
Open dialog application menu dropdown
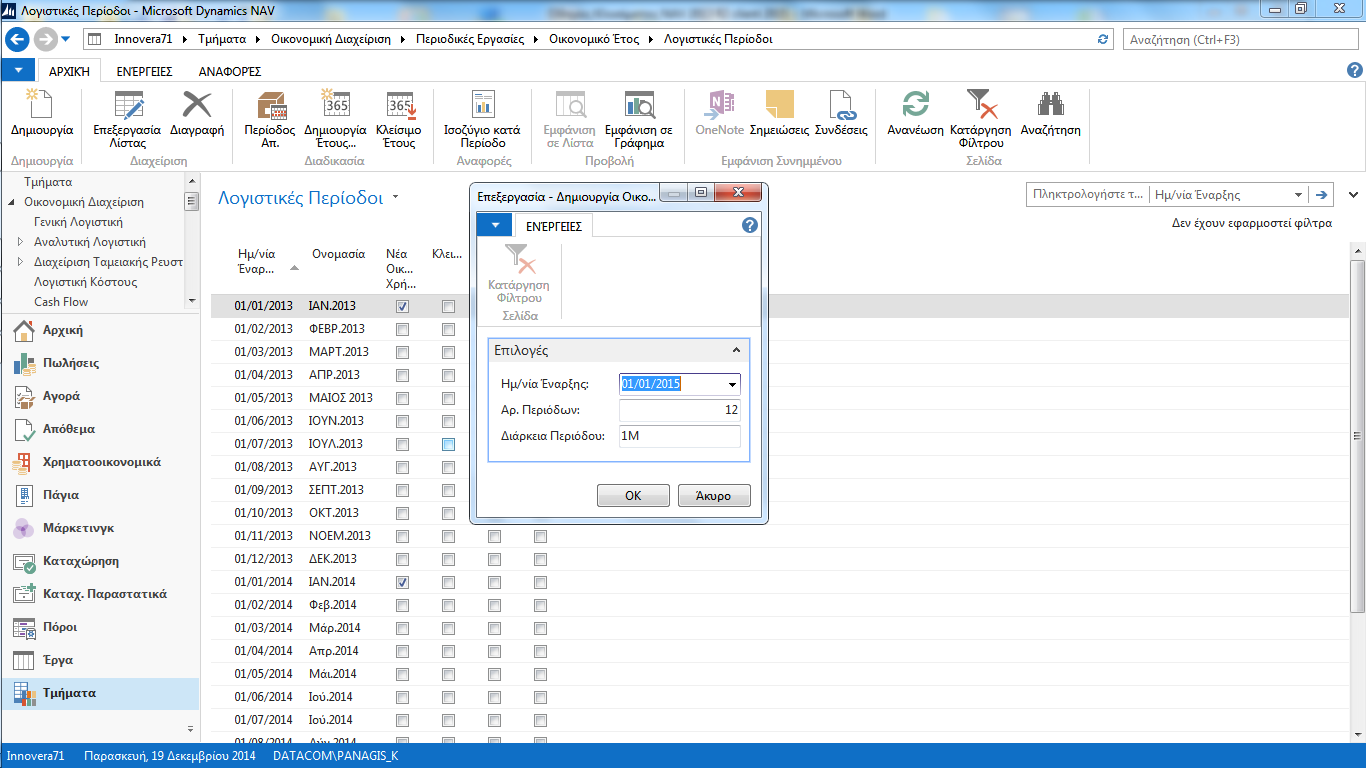point(494,226)
